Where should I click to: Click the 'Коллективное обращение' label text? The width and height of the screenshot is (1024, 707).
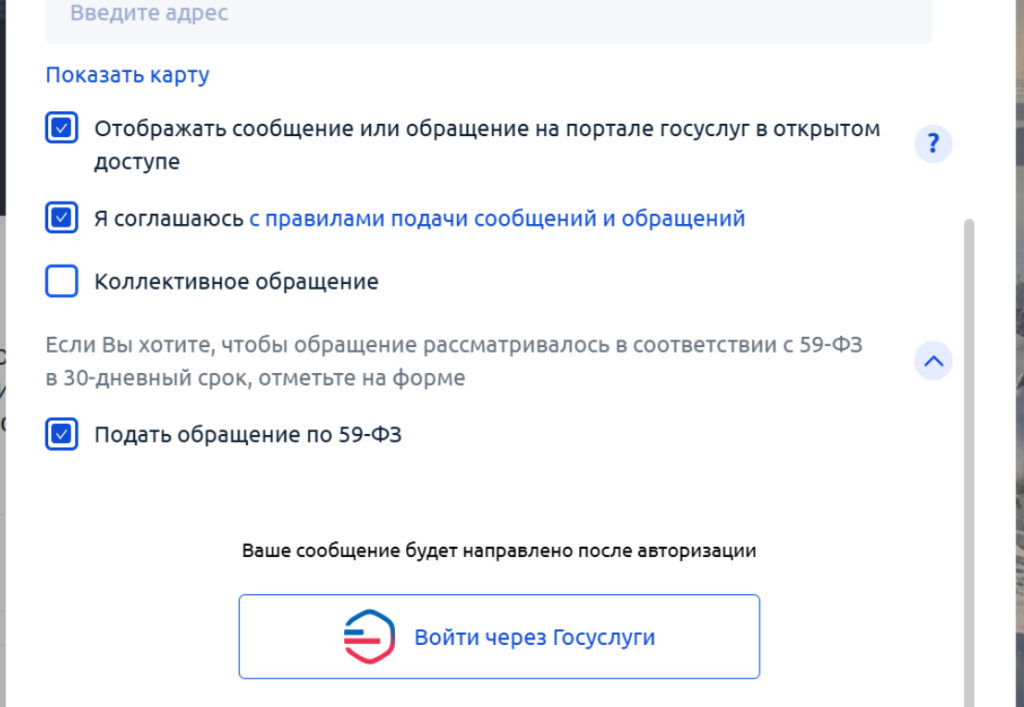coord(236,282)
